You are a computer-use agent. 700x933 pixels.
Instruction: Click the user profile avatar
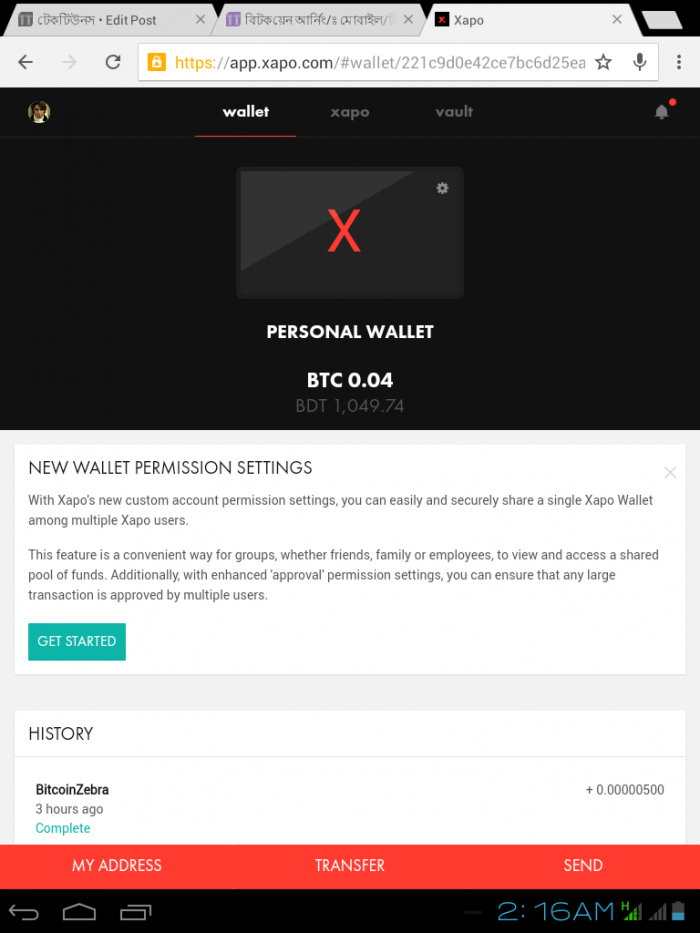tap(39, 112)
